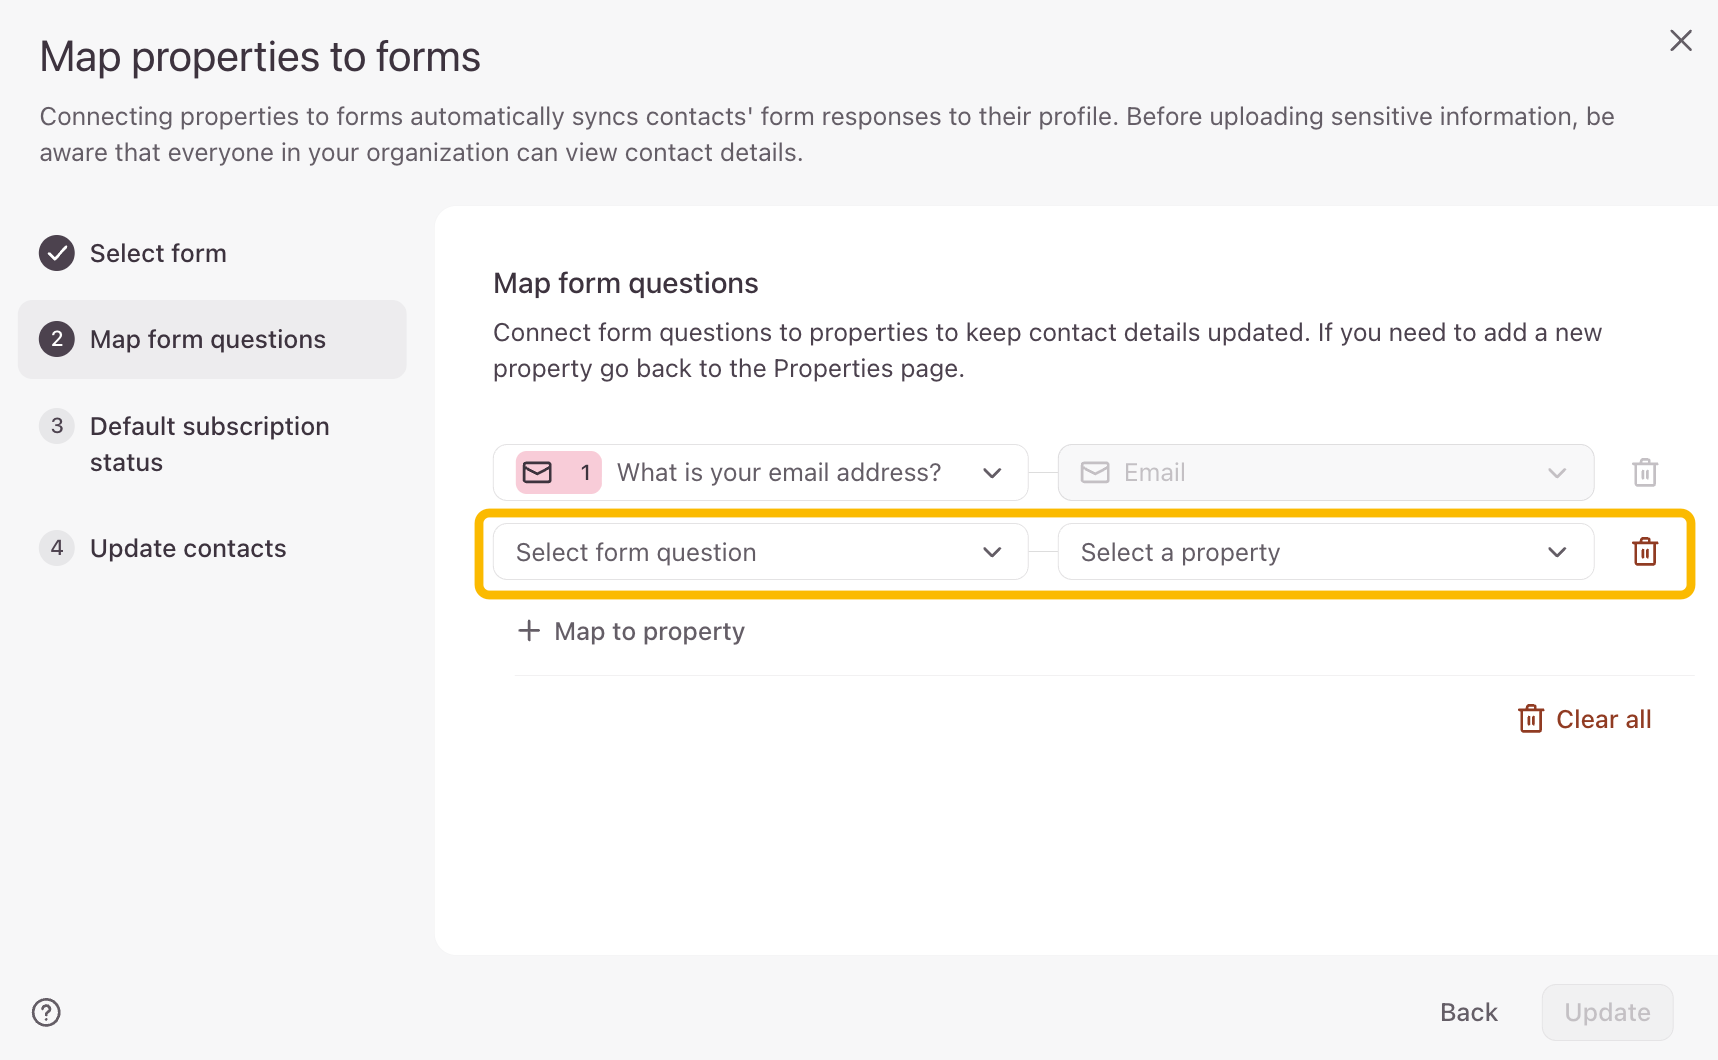Remove the empty mapping row via trash icon
Viewport: 1718px width, 1060px height.
tap(1645, 552)
